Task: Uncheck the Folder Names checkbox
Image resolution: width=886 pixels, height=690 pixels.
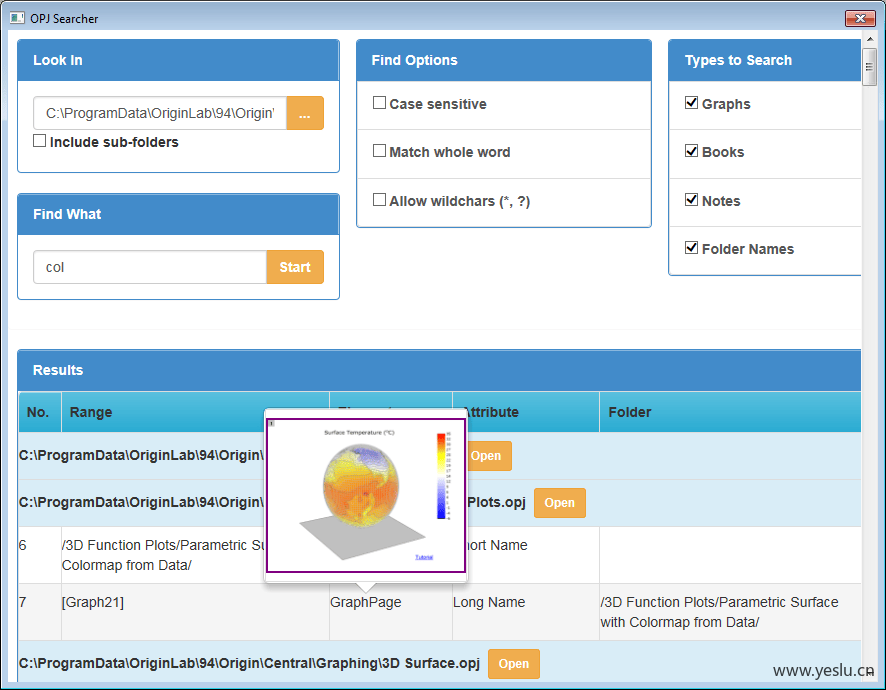Action: 691,248
